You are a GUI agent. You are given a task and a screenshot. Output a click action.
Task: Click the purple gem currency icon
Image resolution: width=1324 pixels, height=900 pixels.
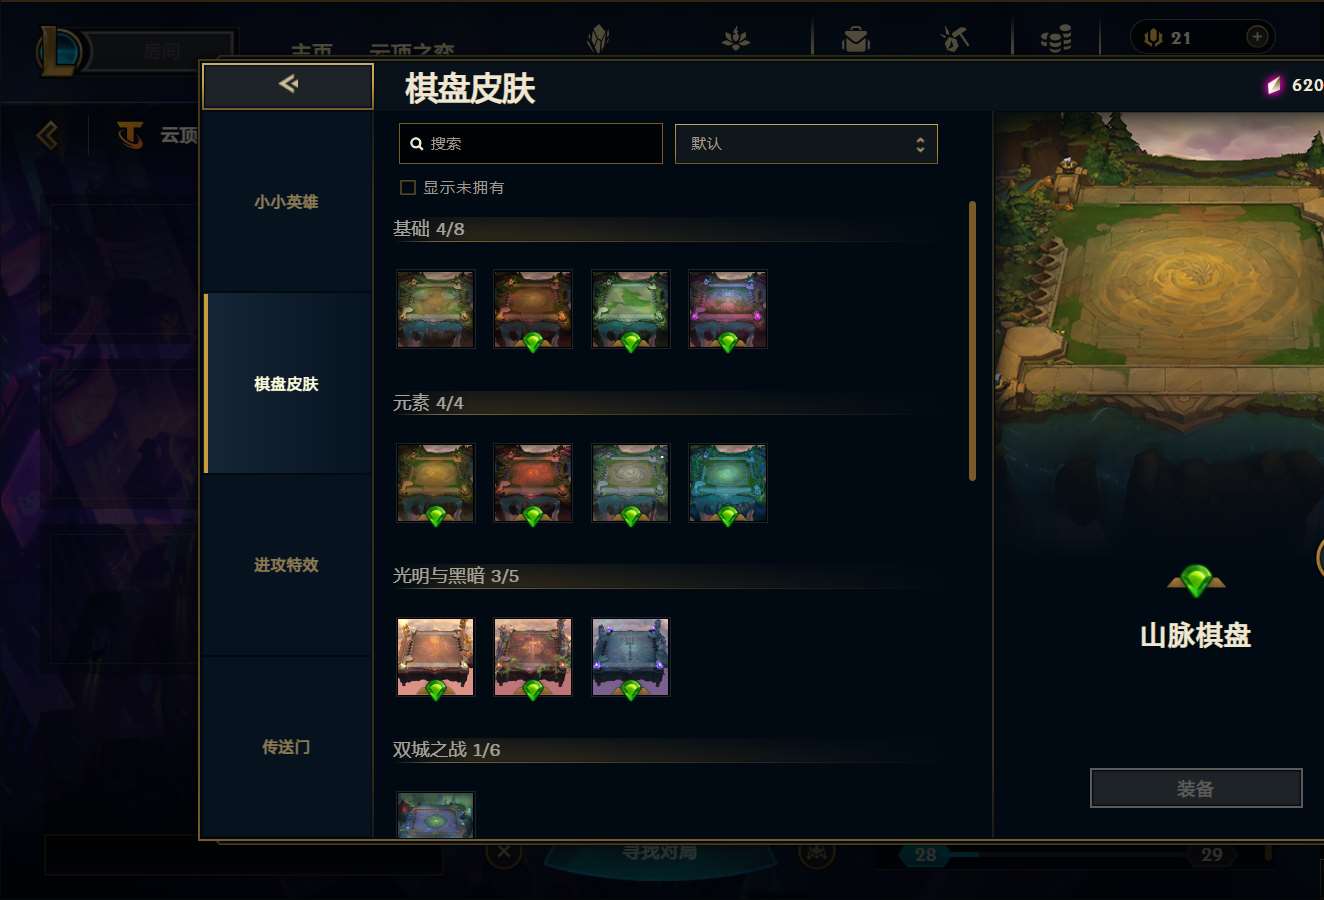coord(1273,86)
